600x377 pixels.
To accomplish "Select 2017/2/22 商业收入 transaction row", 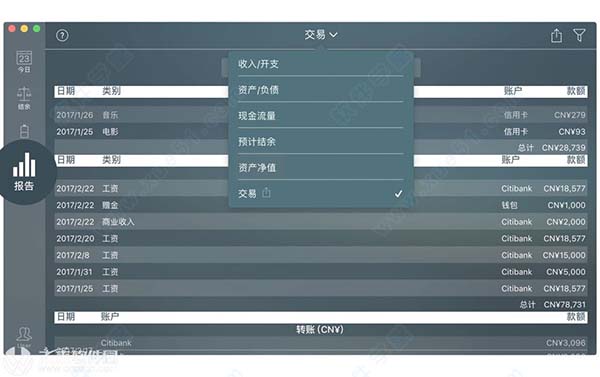I will click(321, 222).
